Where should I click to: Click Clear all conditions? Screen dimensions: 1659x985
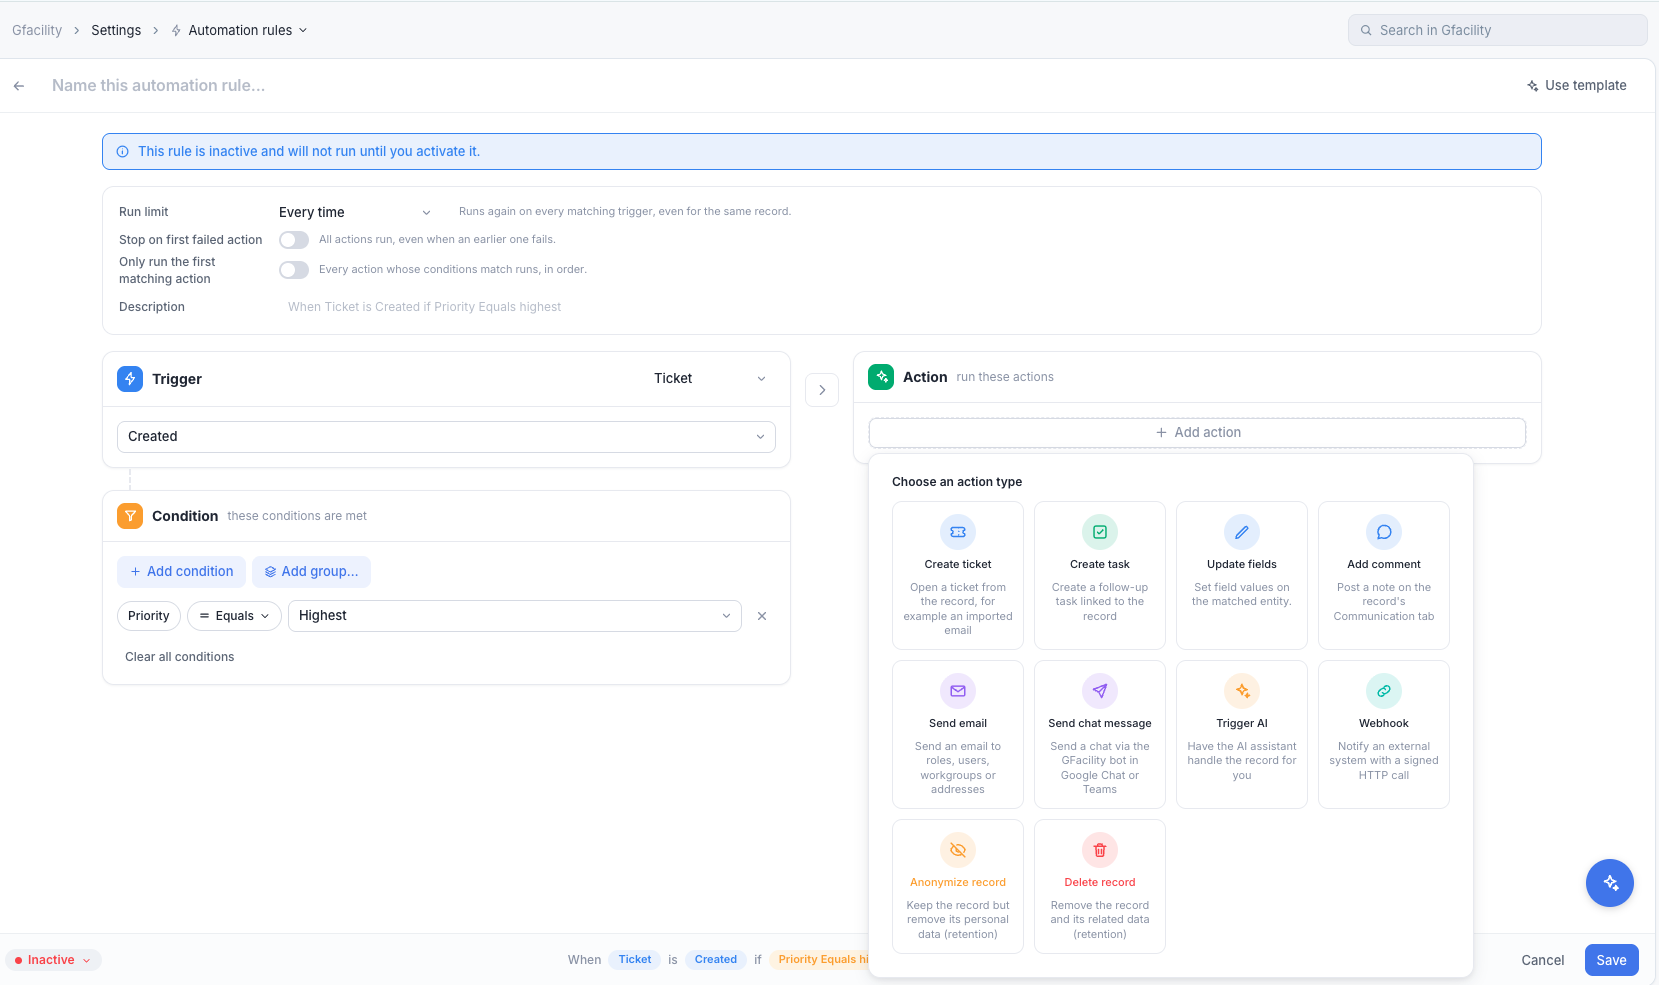[180, 657]
